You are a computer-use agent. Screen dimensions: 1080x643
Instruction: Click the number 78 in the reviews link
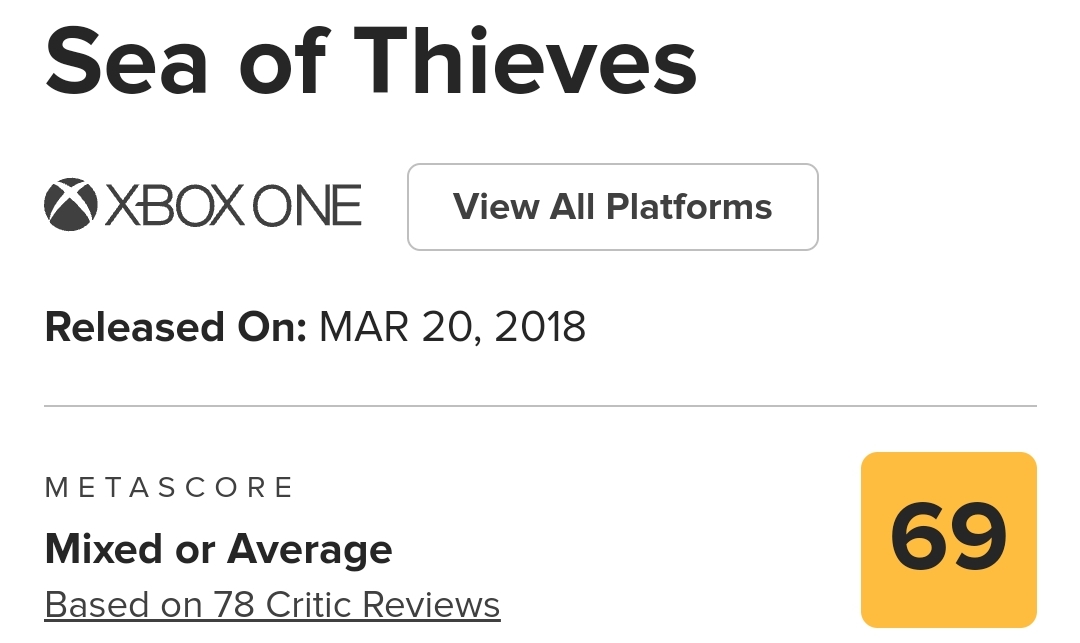(233, 605)
